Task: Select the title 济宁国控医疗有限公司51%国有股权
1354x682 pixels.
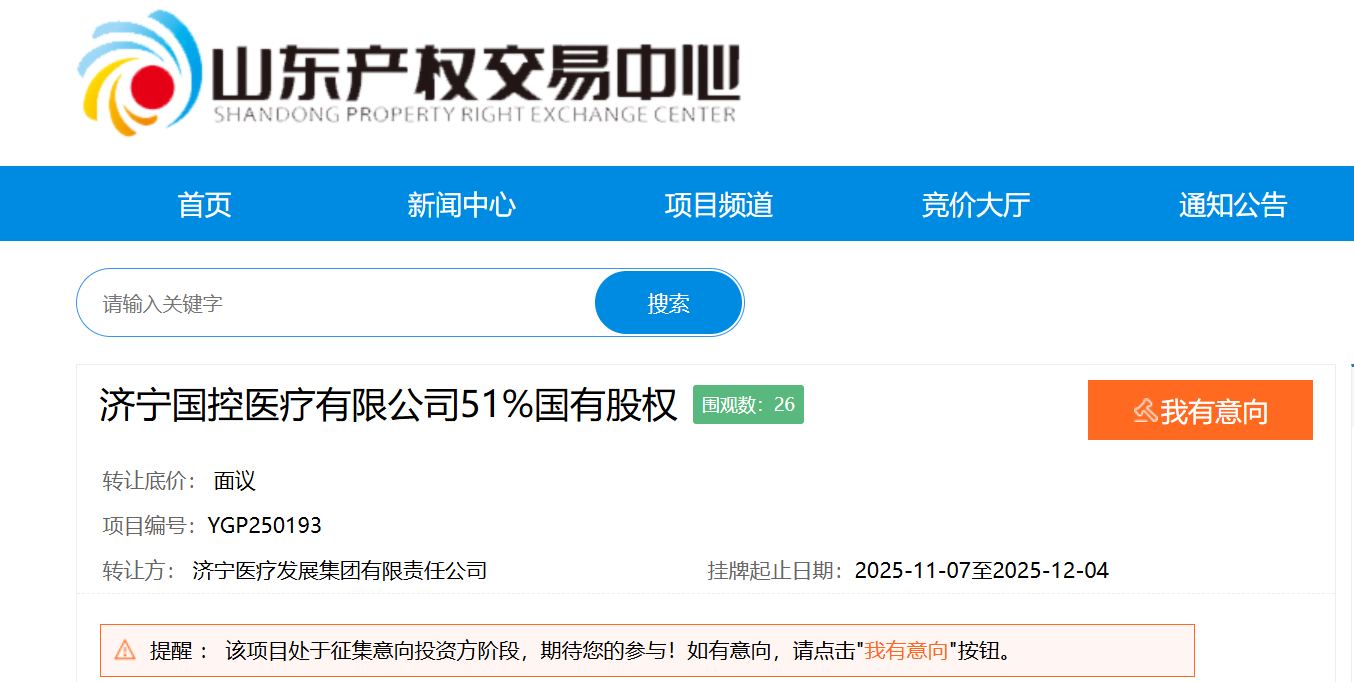Action: [x=388, y=407]
